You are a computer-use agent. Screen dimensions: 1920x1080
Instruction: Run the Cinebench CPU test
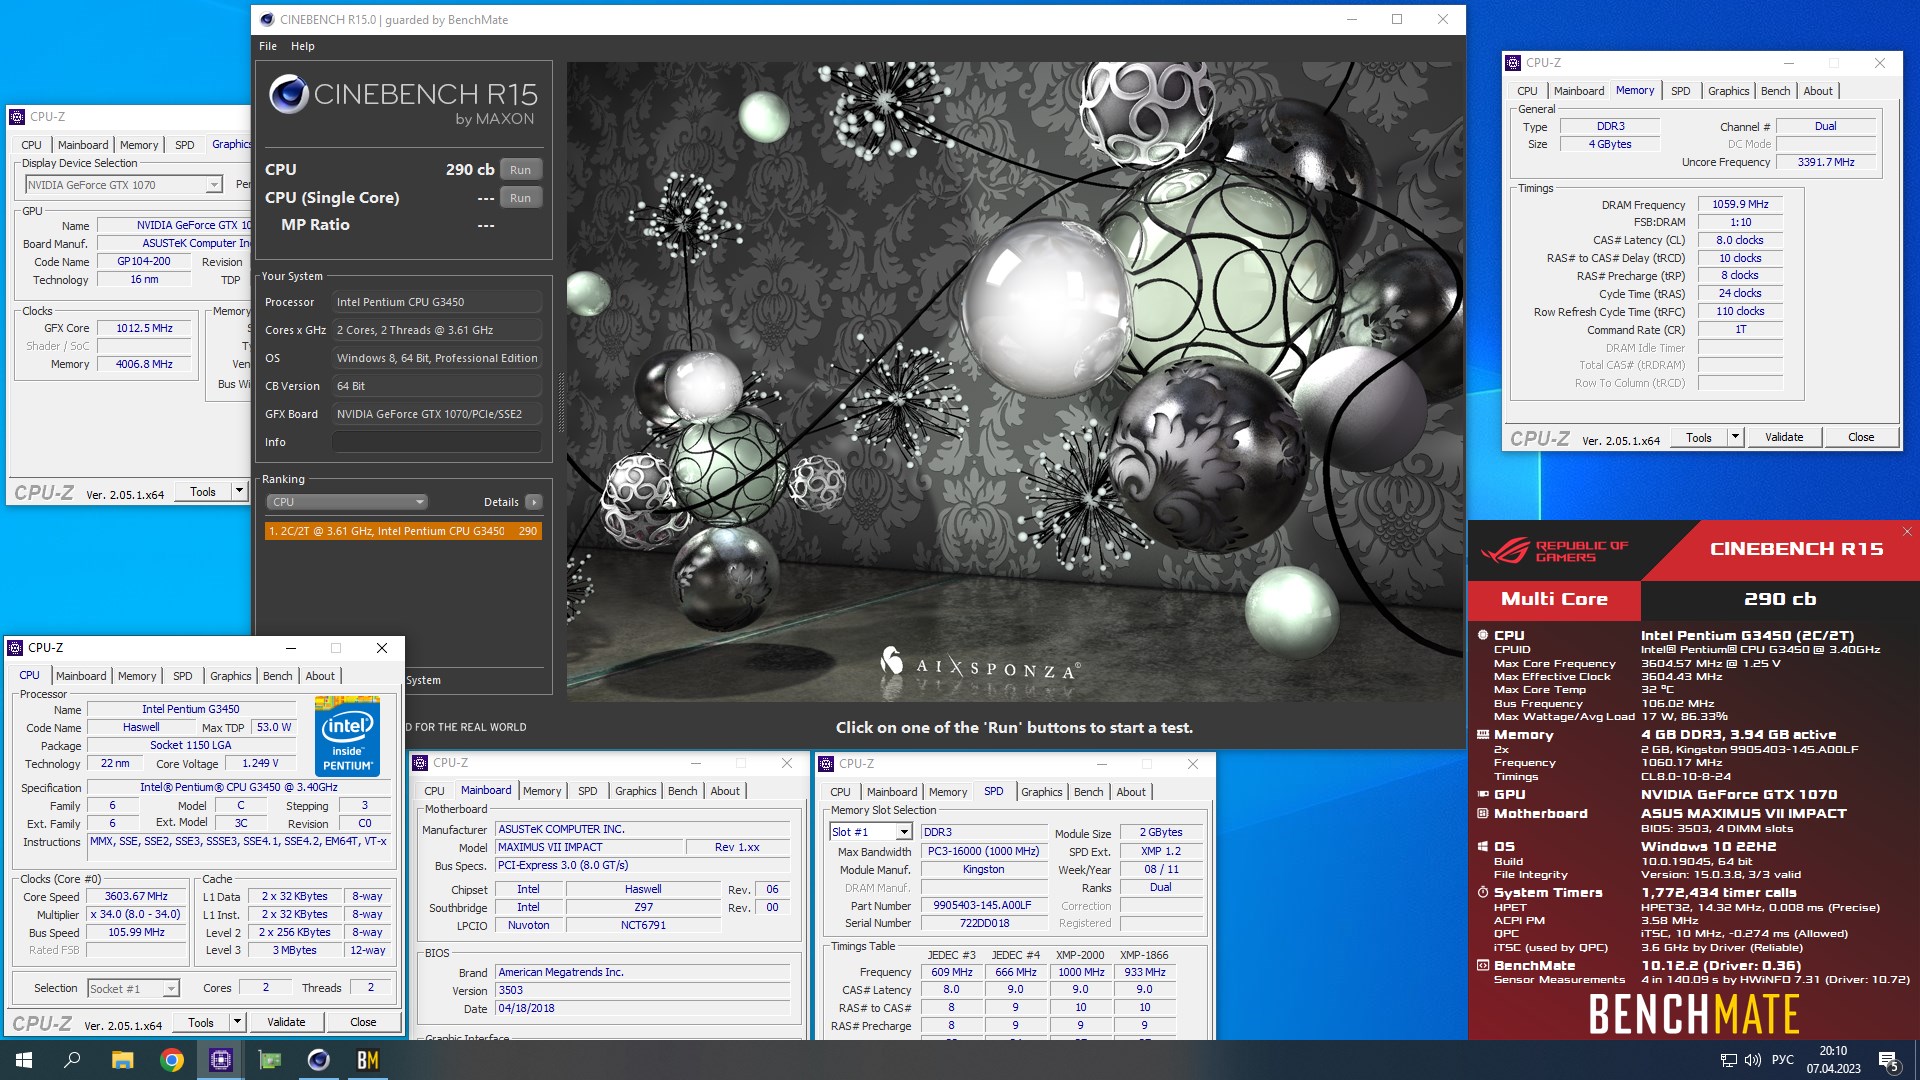(521, 170)
